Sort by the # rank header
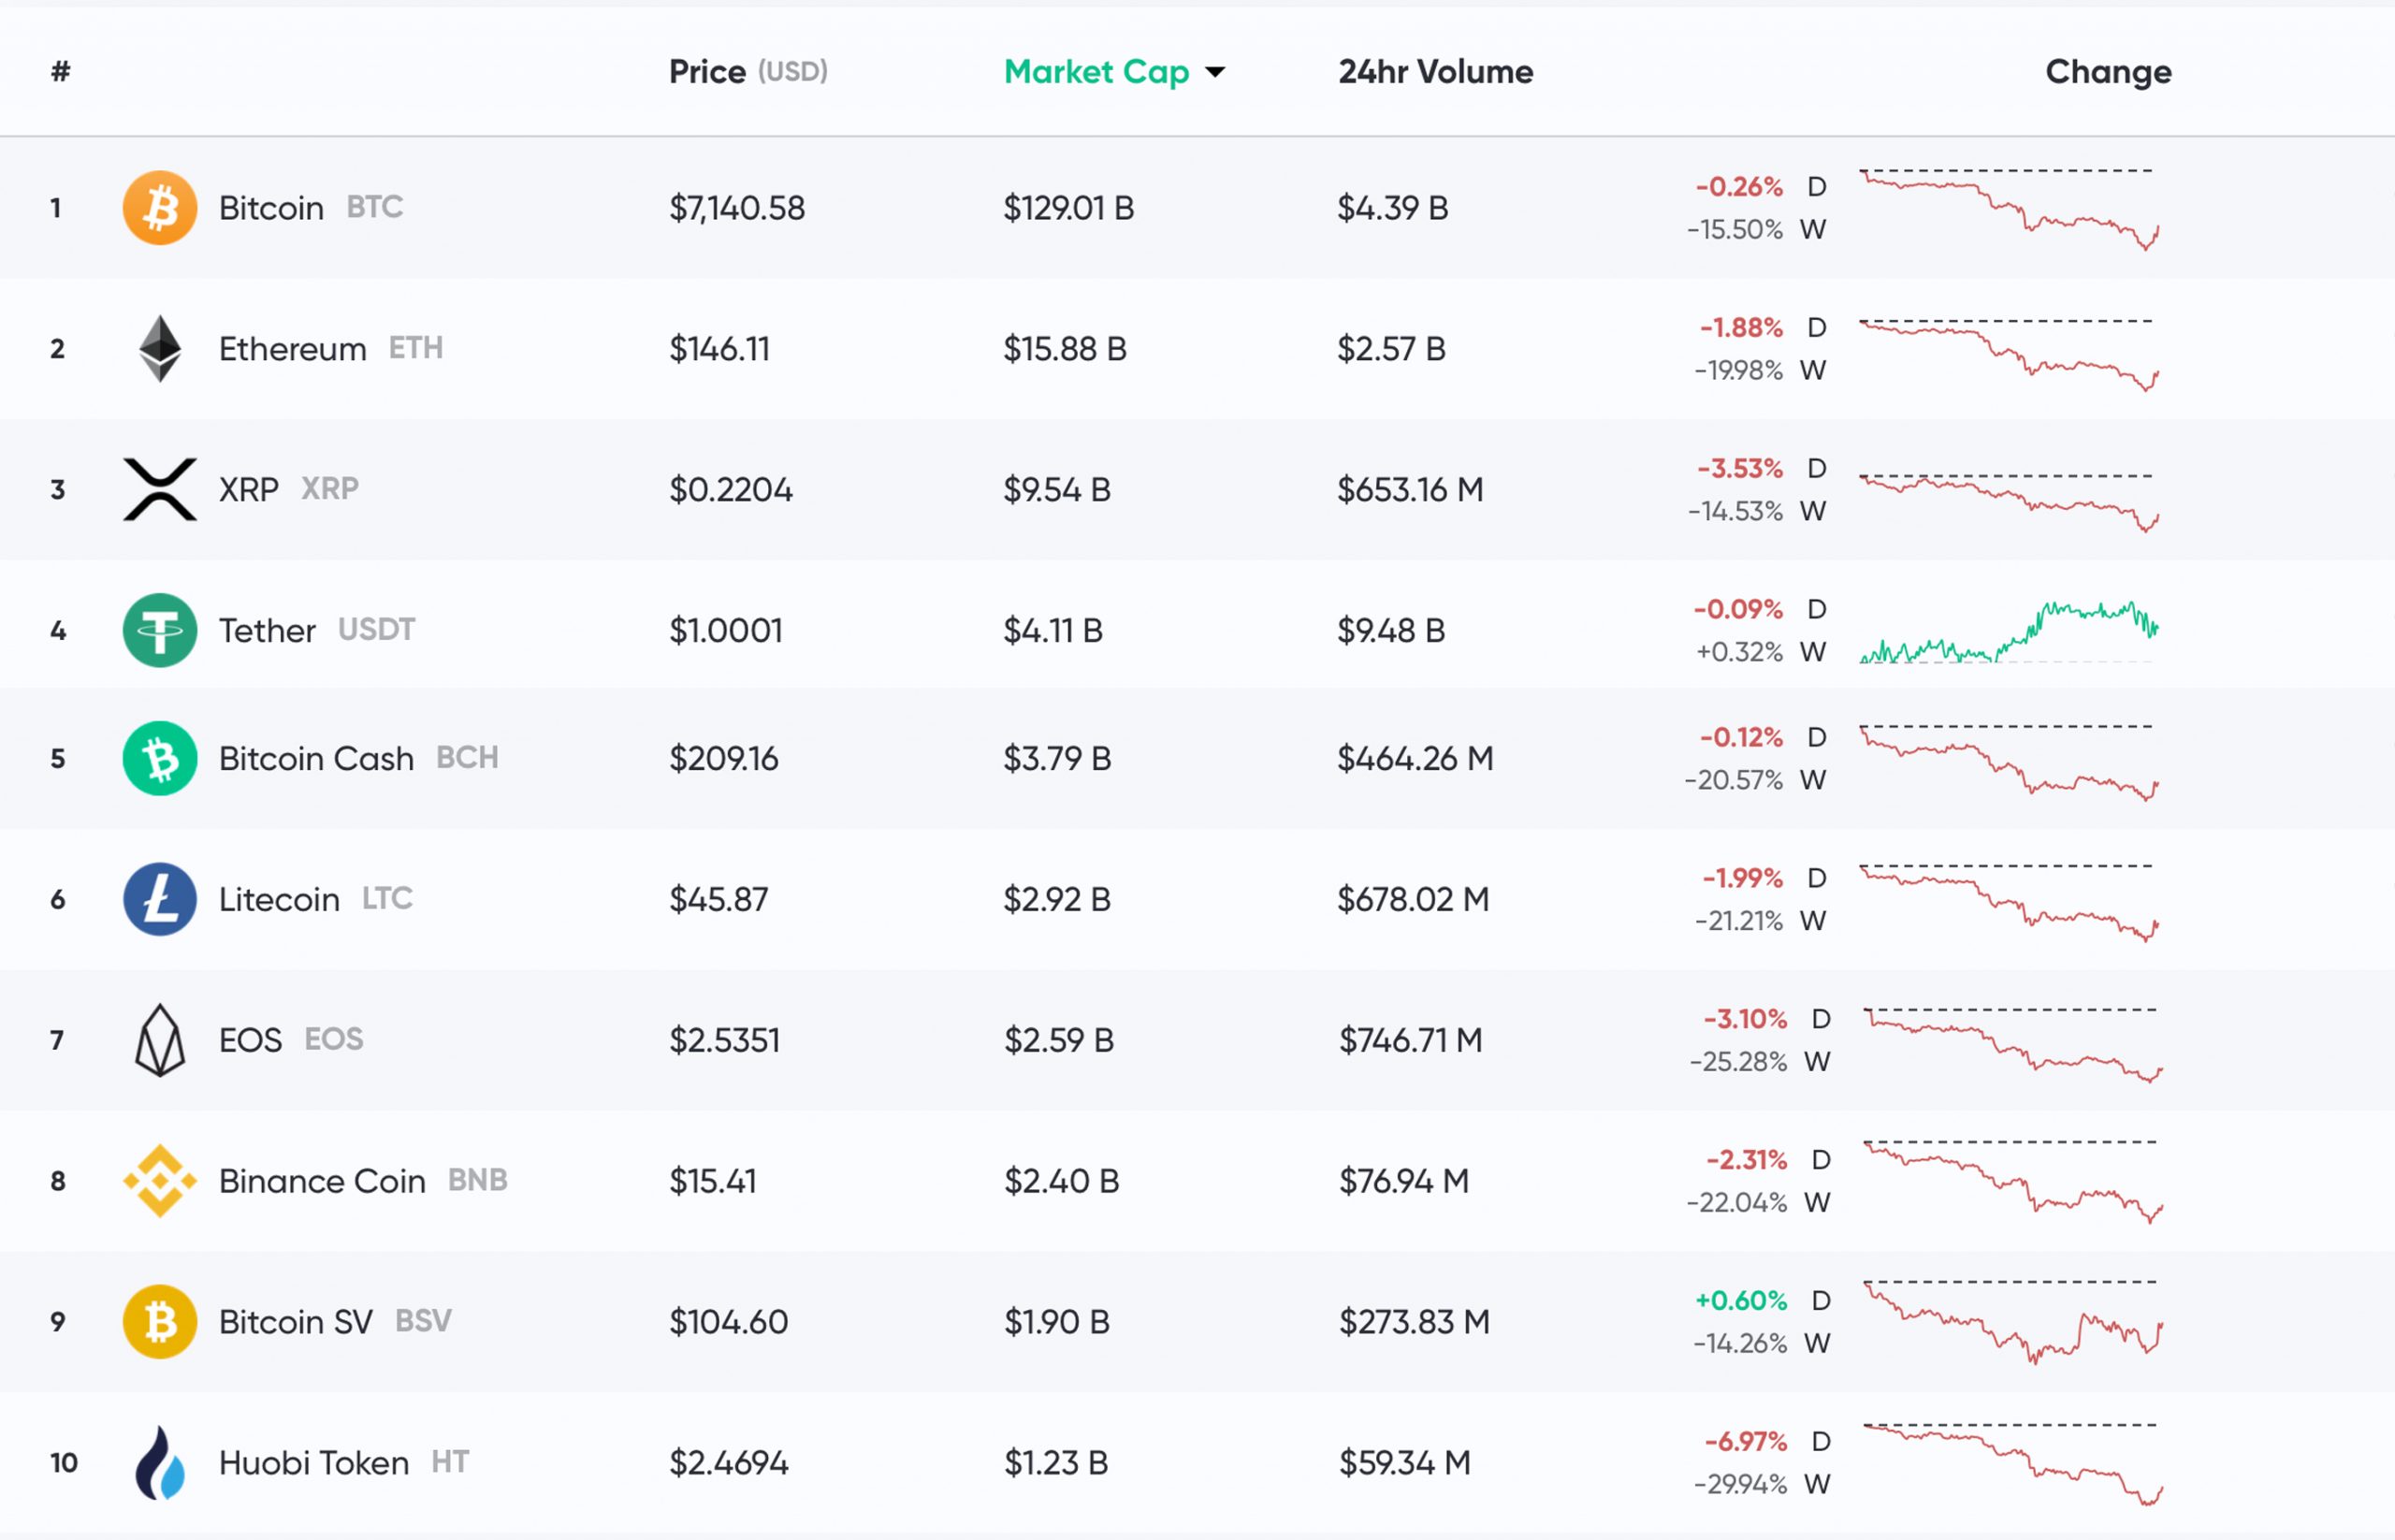The width and height of the screenshot is (2395, 1540). [x=60, y=72]
